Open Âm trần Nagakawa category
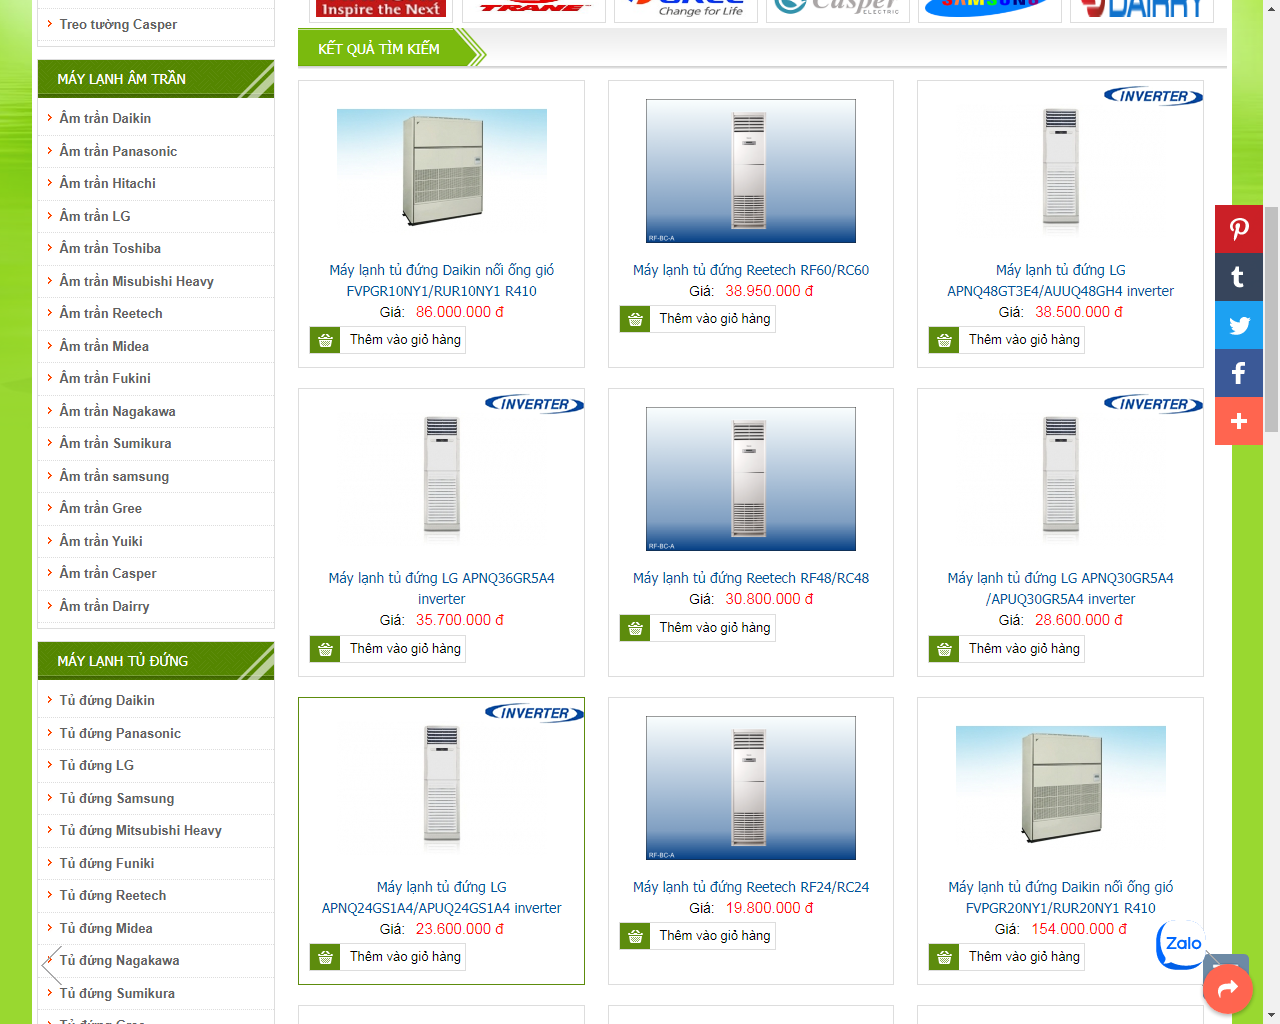Screen dimensions: 1280x1024 [x=117, y=411]
